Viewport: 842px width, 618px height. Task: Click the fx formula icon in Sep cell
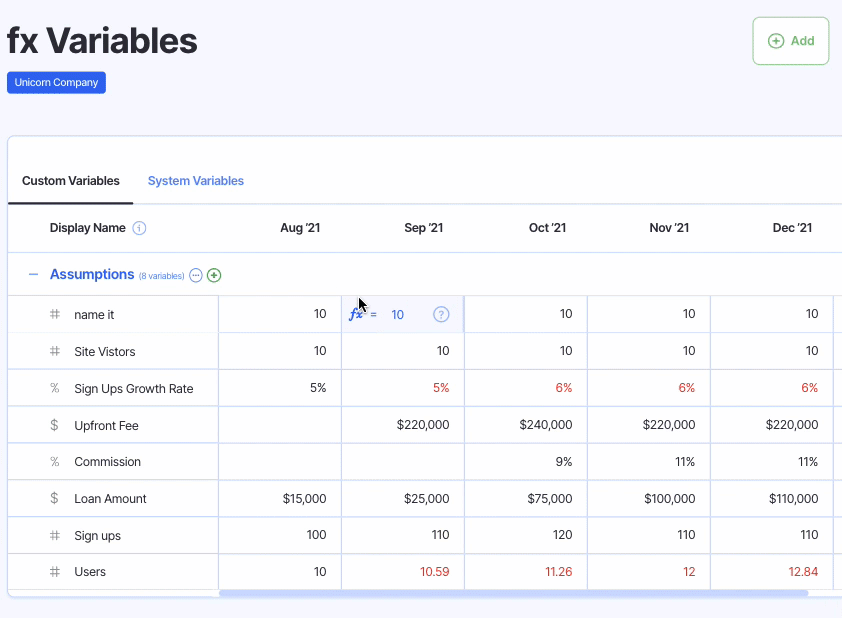click(356, 314)
